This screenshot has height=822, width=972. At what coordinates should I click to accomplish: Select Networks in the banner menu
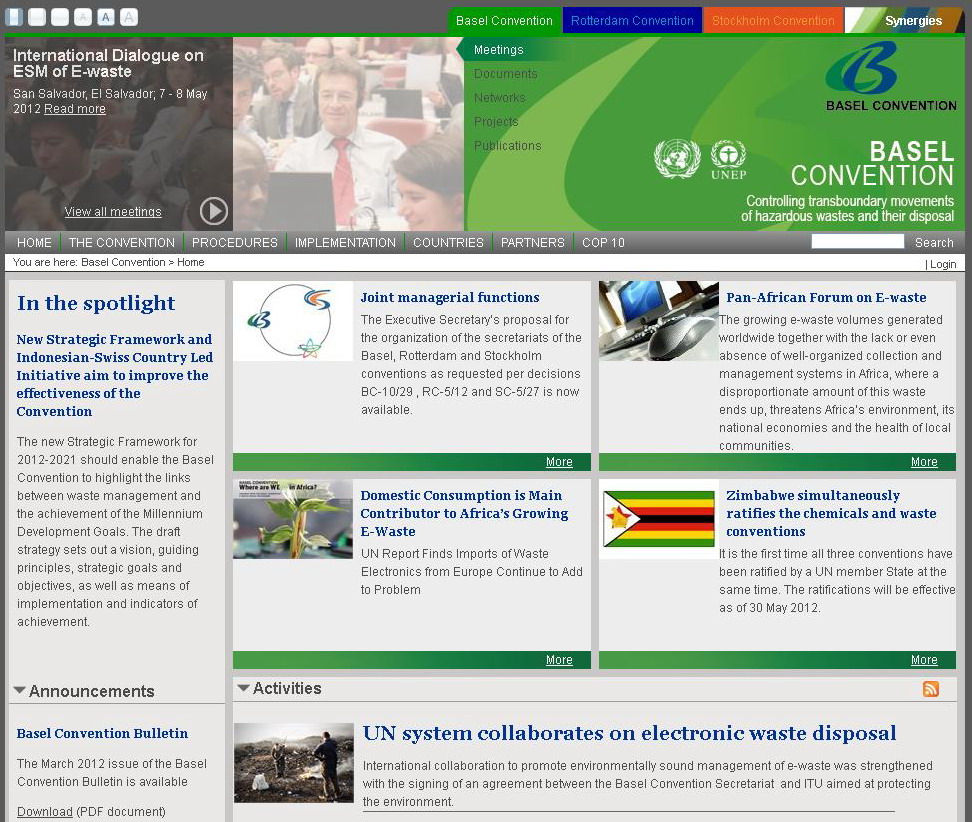499,98
